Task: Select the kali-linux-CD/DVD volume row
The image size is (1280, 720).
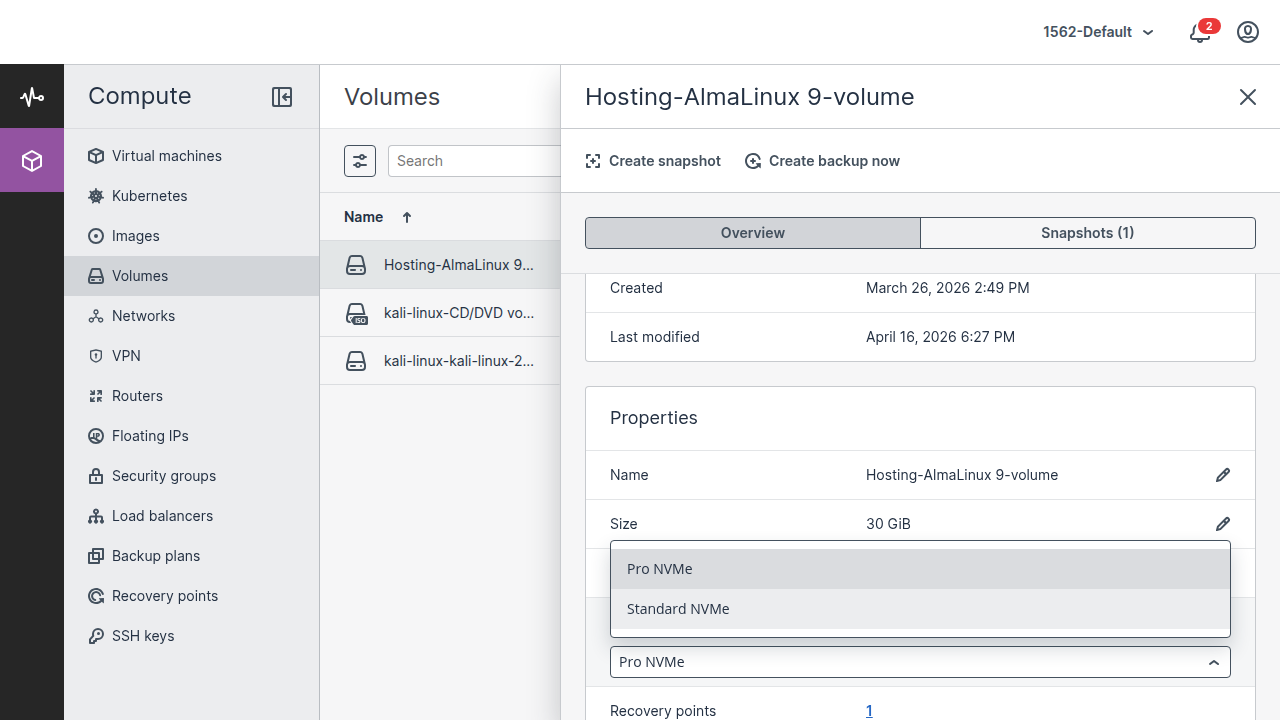Action: pos(440,313)
